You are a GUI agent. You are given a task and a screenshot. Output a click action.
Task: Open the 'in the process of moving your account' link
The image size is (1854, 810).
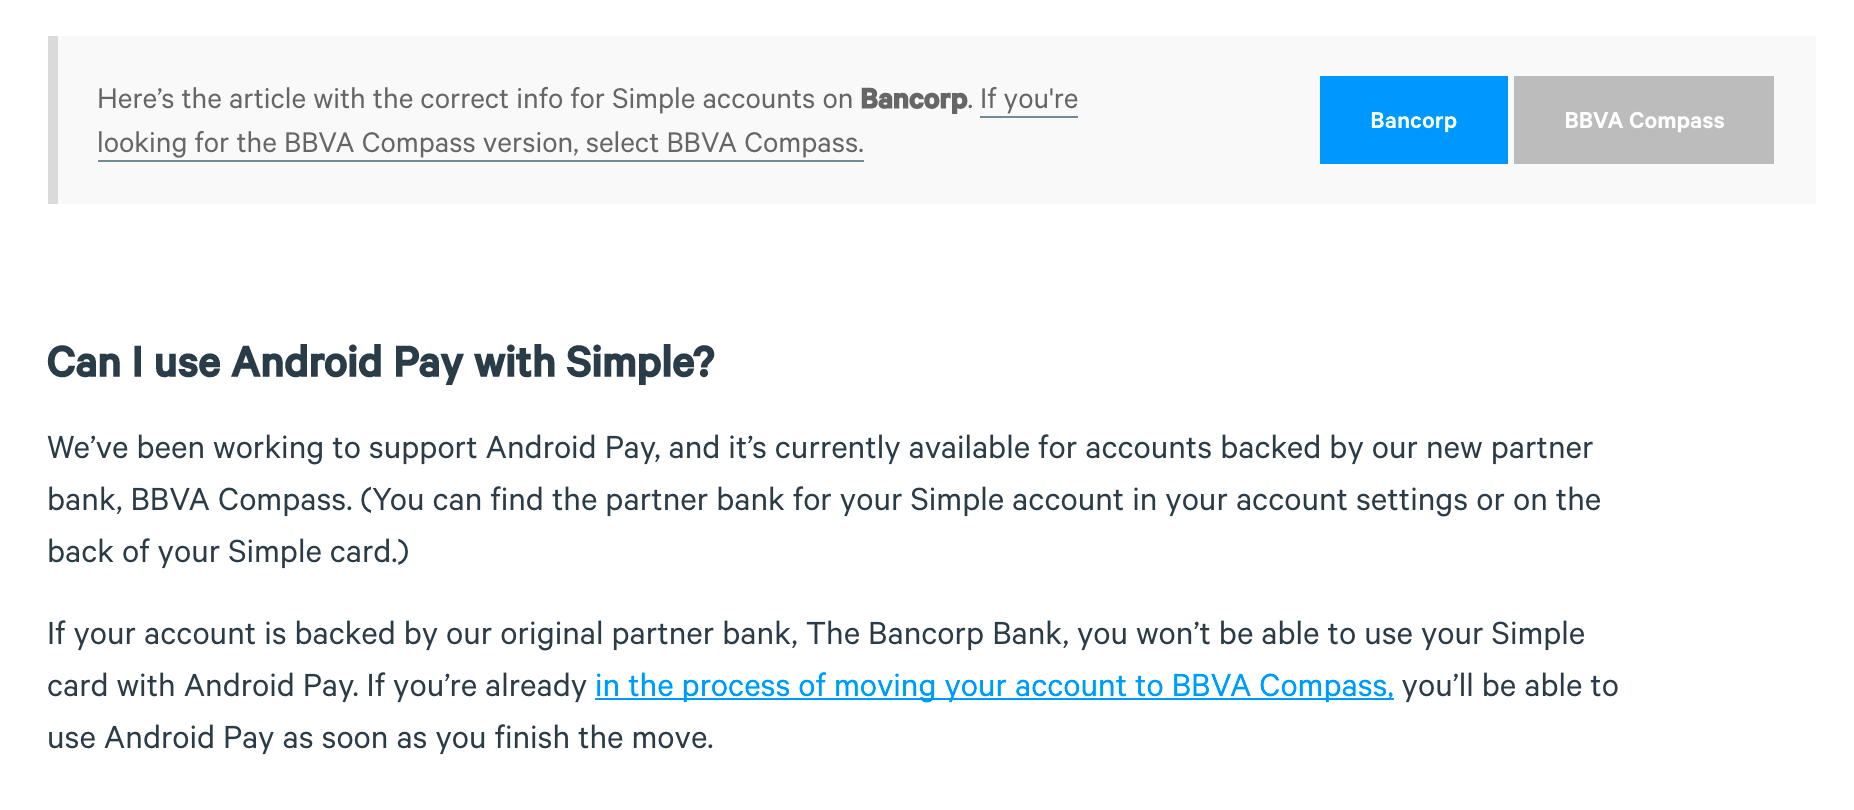[x=992, y=686]
